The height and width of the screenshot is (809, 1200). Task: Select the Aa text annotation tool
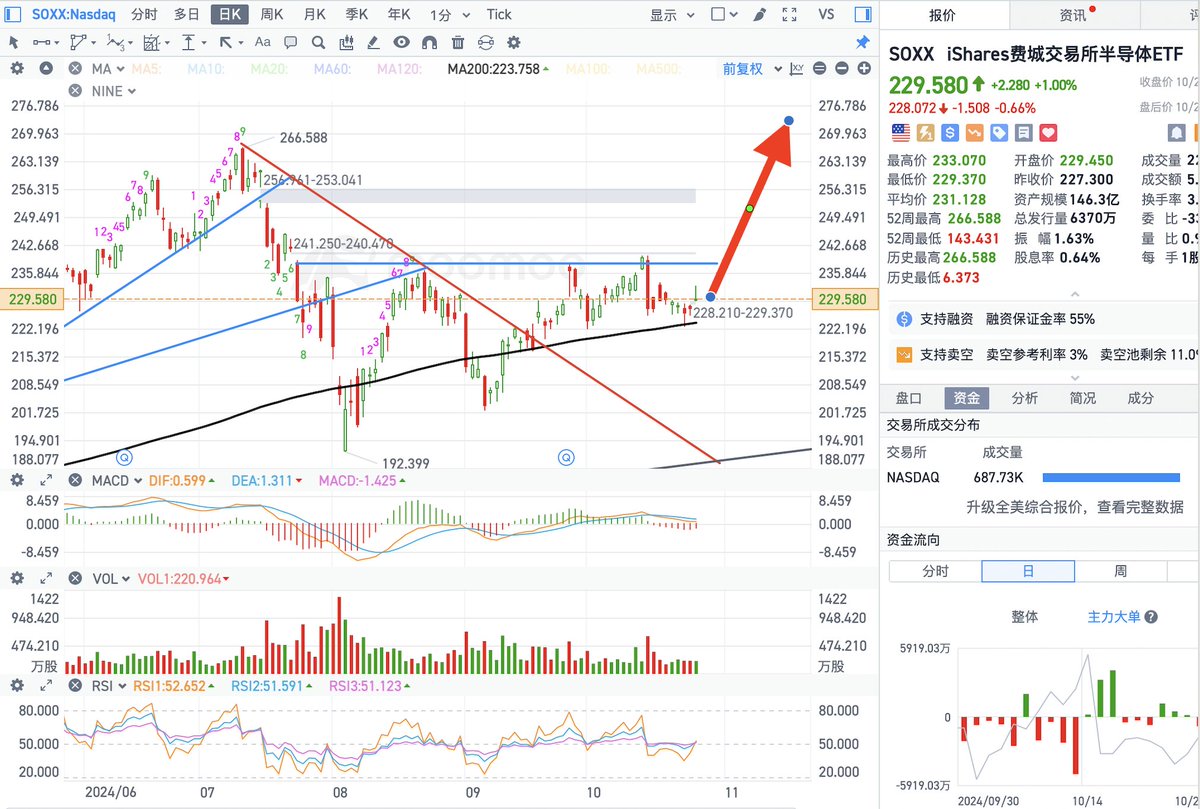pyautogui.click(x=263, y=42)
